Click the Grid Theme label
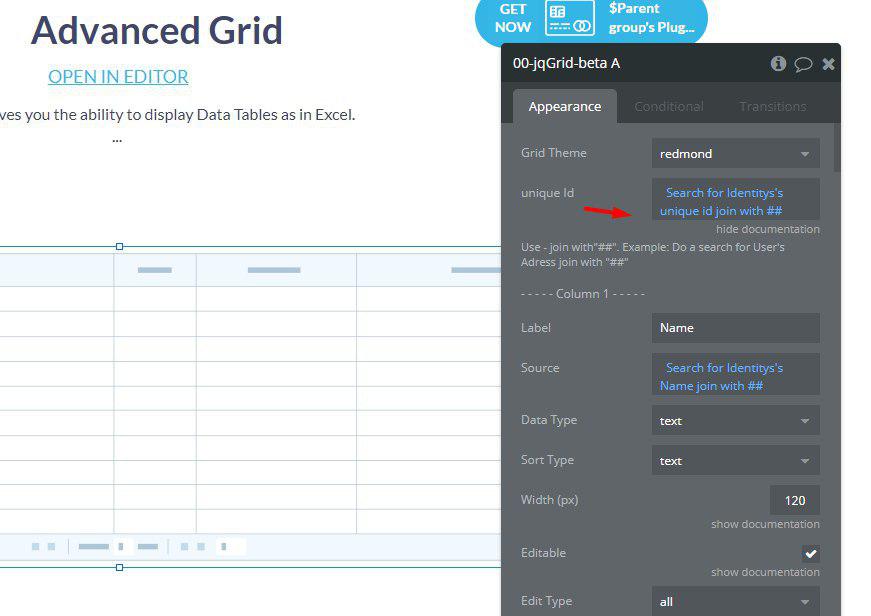Screen dimensions: 871x616 553,153
